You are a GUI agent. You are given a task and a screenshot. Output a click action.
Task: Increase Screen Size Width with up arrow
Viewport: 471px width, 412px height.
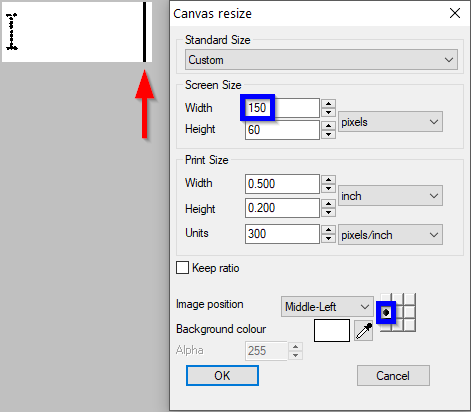point(328,103)
